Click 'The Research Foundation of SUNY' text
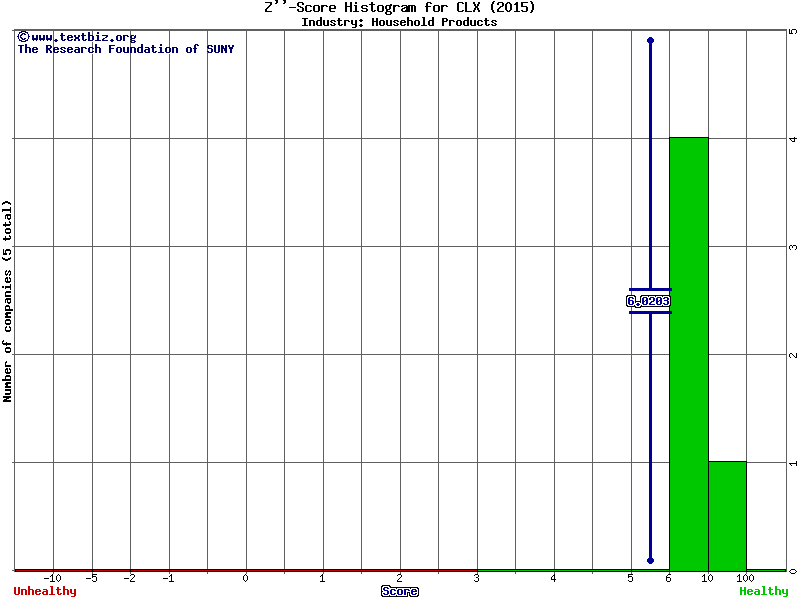This screenshot has width=800, height=600. pos(126,49)
